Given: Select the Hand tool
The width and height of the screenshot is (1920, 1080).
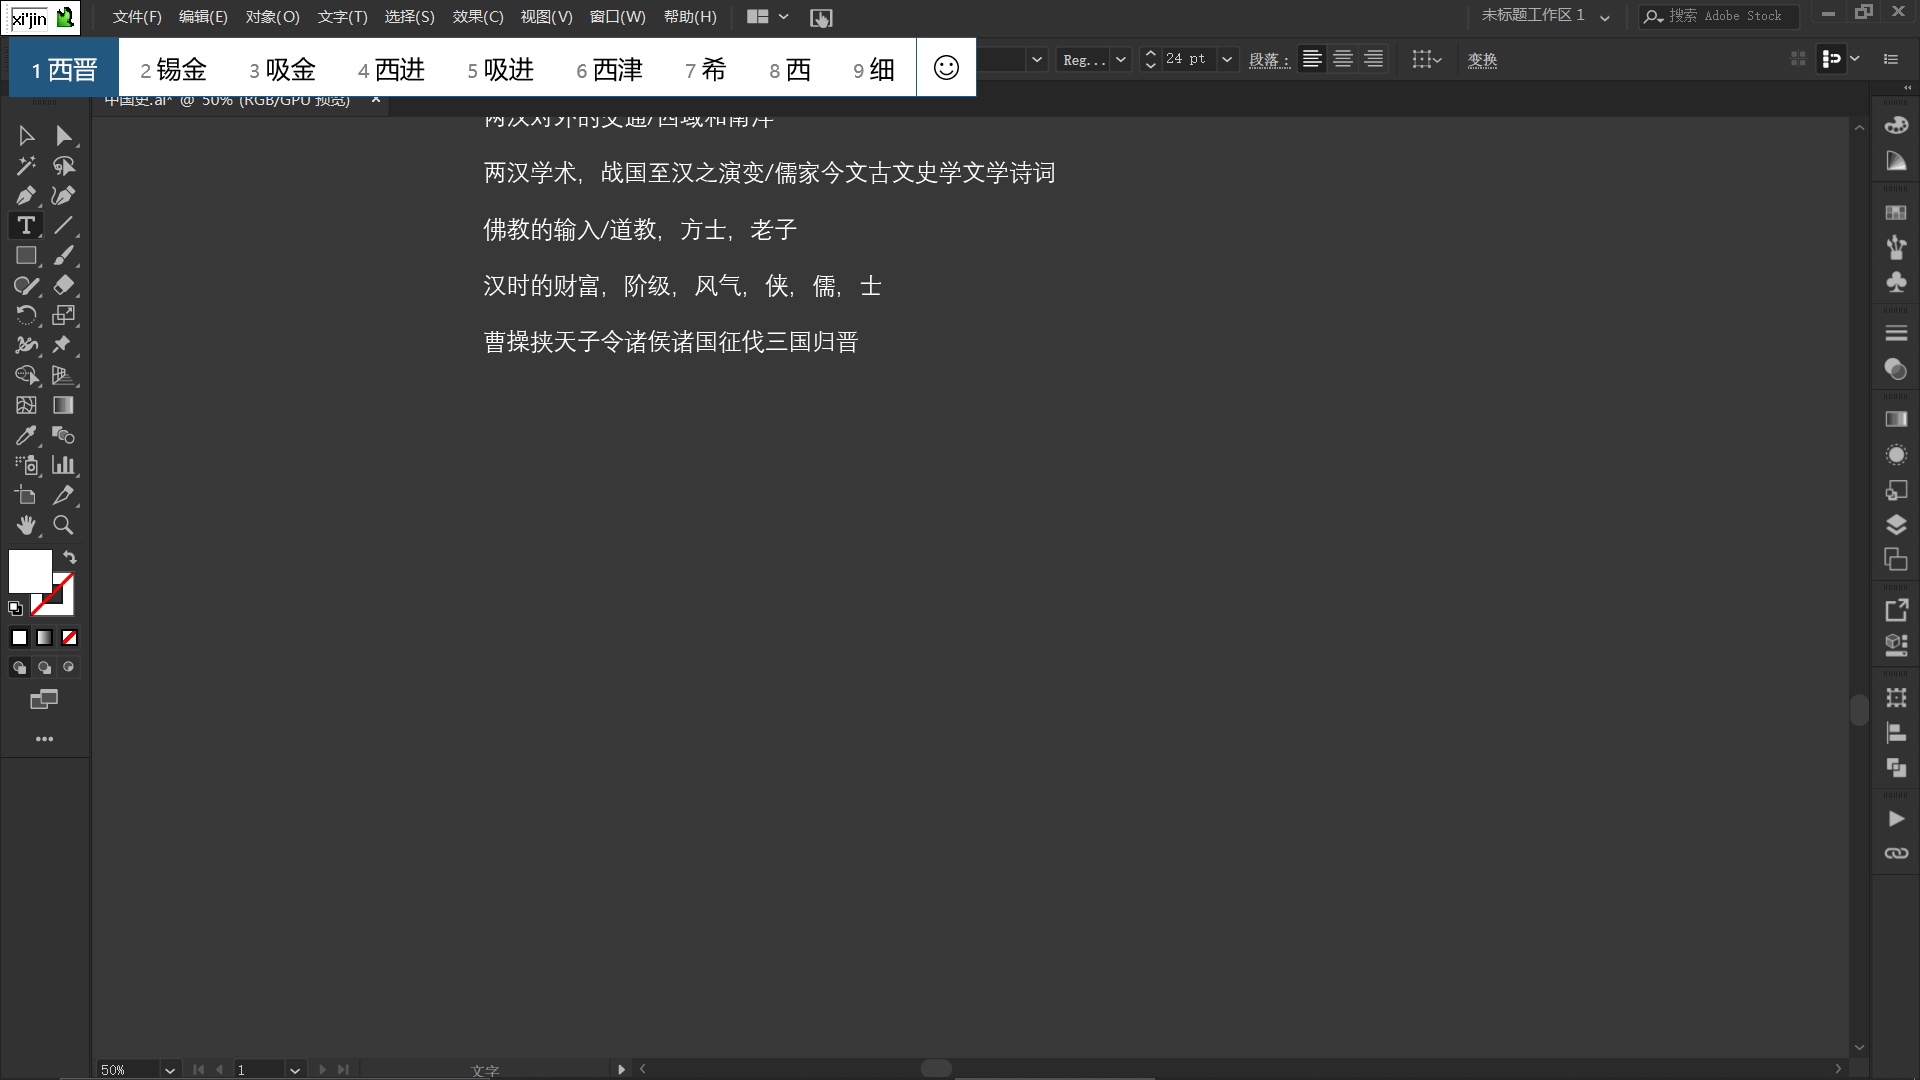Looking at the screenshot, I should [26, 525].
